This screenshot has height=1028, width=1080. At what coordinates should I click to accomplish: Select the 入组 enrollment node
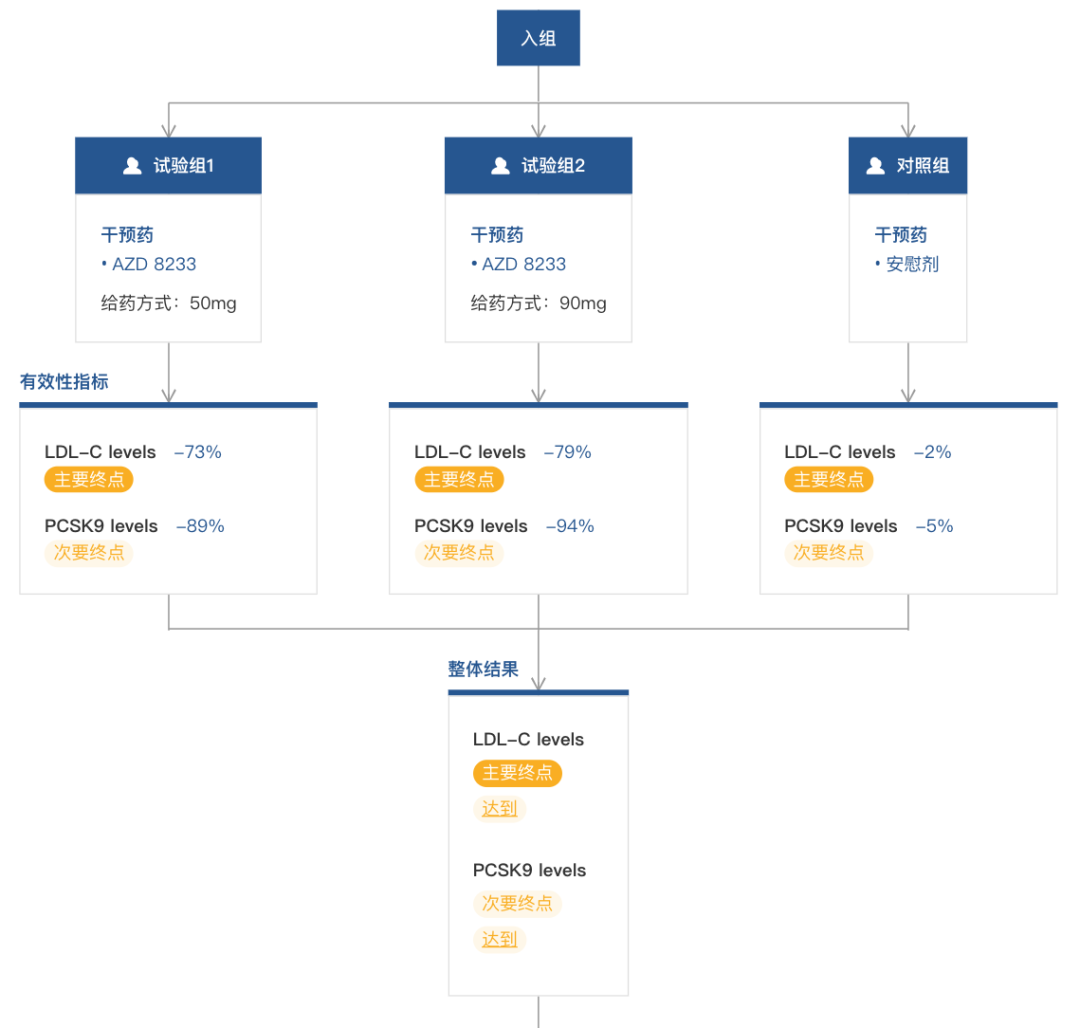[539, 38]
